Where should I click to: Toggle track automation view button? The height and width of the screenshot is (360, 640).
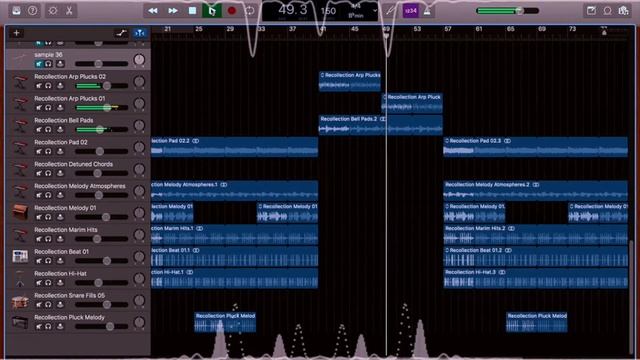[x=121, y=33]
